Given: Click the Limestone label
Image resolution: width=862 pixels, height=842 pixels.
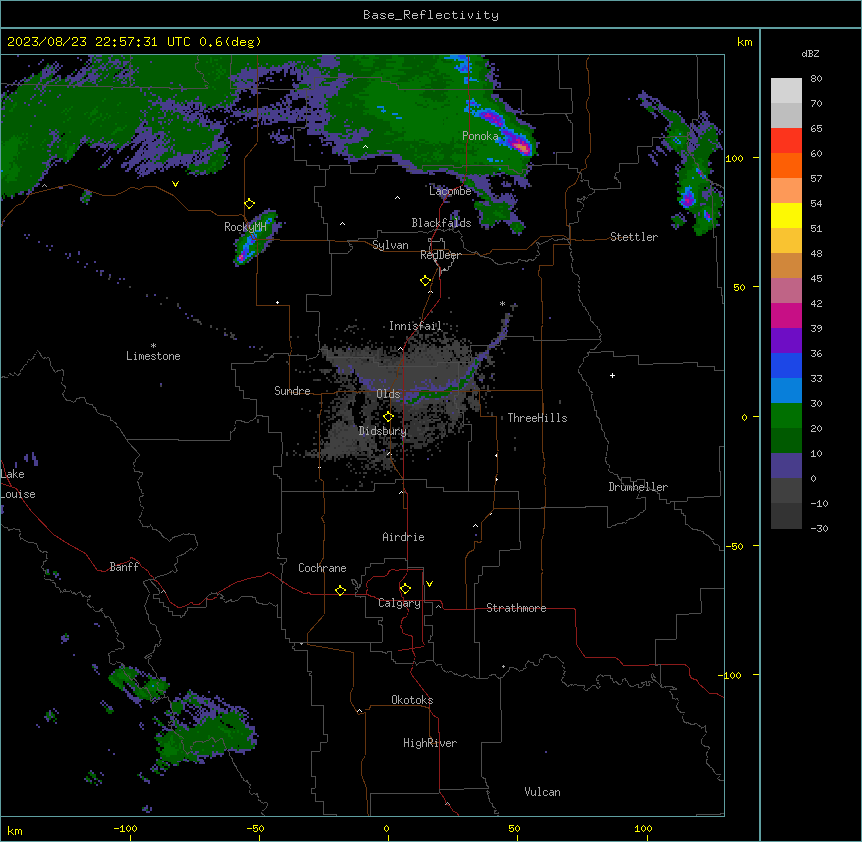Looking at the screenshot, I should click(153, 356).
